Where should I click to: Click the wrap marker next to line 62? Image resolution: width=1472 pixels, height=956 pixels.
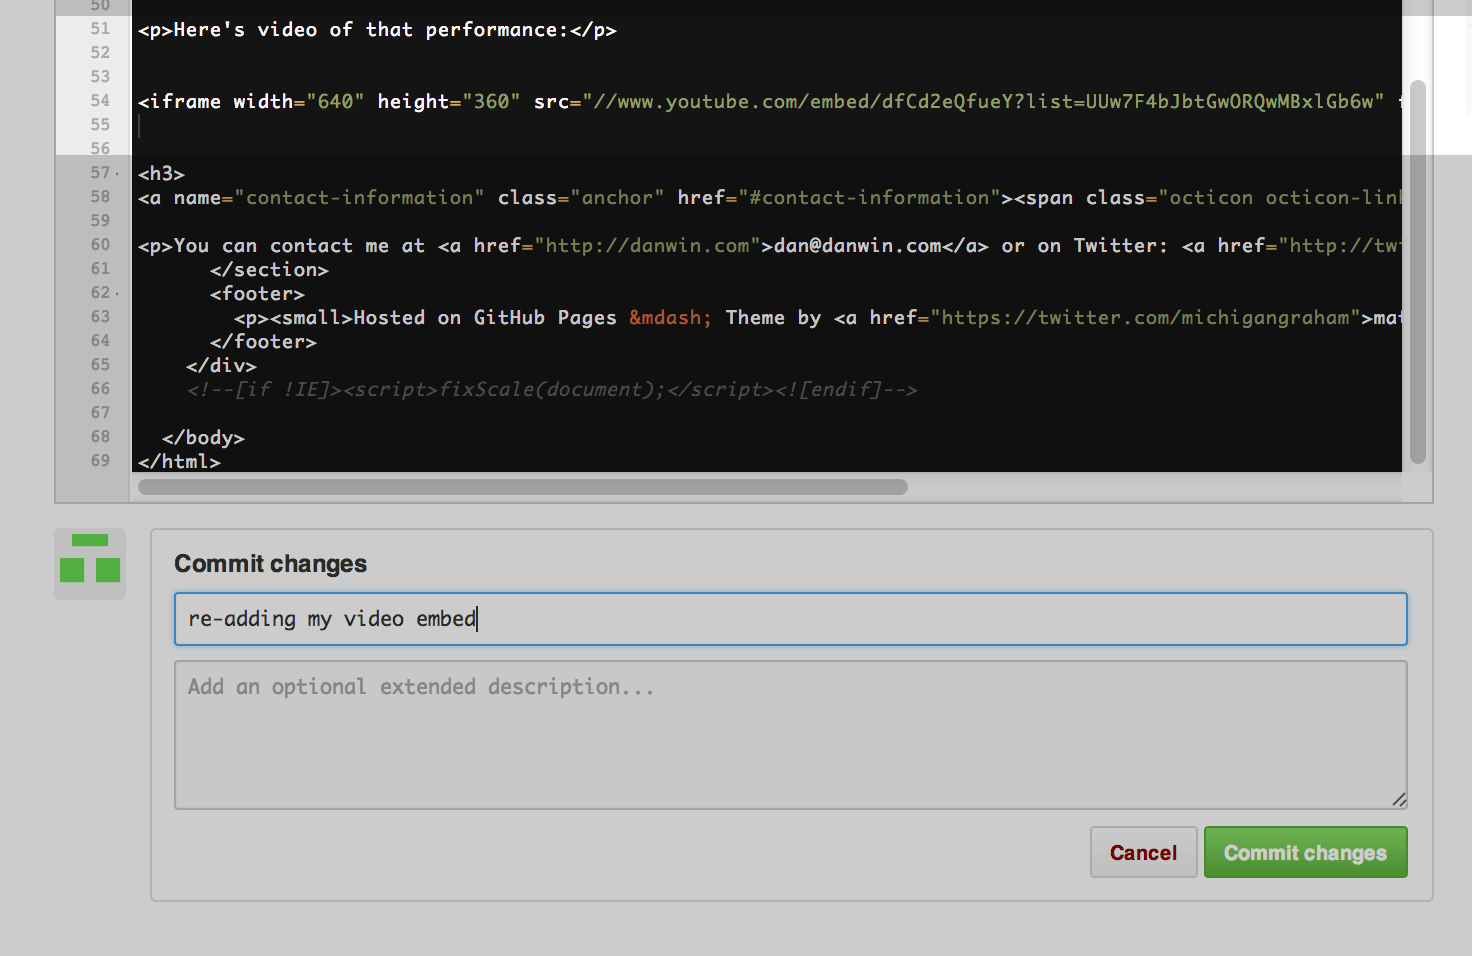coord(117,292)
